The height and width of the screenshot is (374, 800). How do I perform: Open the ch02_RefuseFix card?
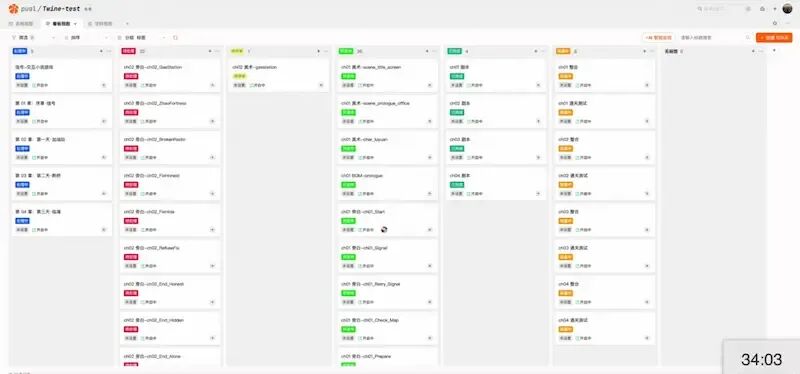click(170, 256)
